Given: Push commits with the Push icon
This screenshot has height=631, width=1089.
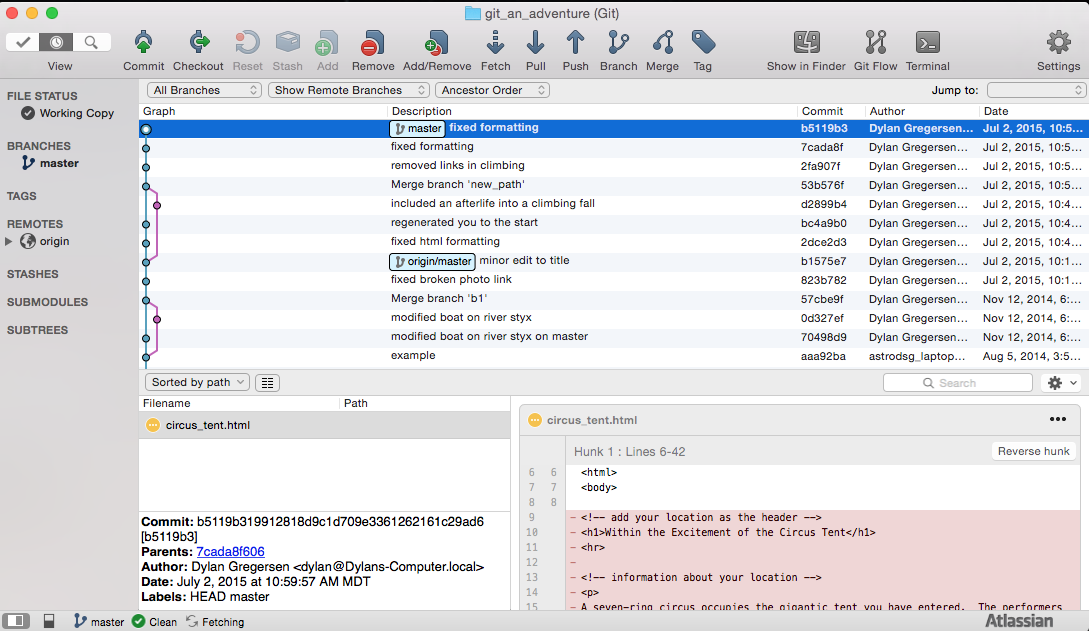Looking at the screenshot, I should pos(575,51).
